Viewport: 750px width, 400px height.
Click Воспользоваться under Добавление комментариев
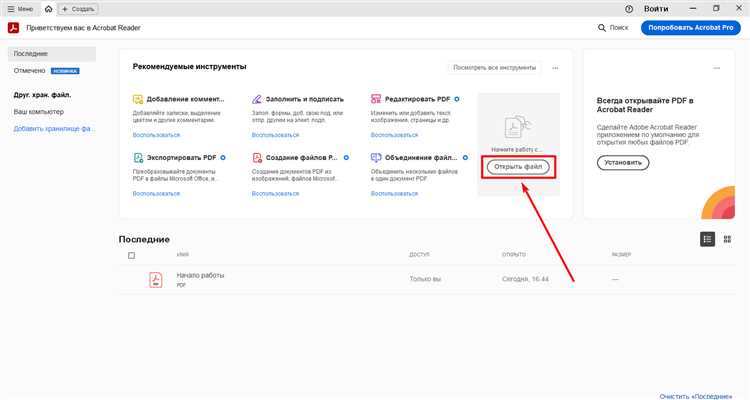[x=156, y=135]
